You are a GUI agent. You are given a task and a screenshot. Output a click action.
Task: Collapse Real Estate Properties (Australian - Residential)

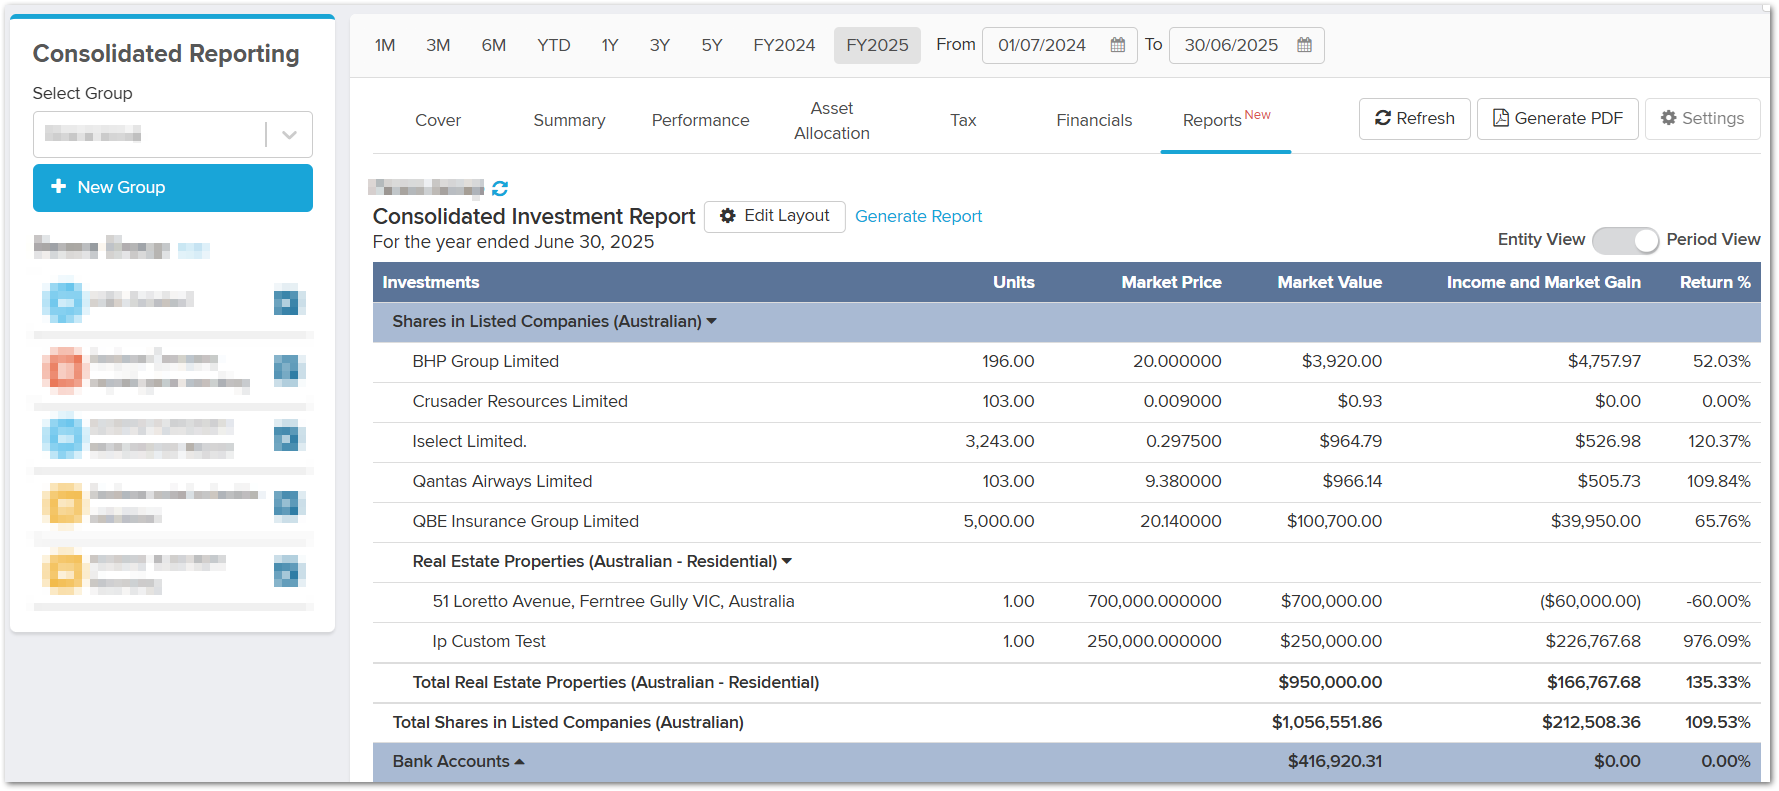coord(787,561)
